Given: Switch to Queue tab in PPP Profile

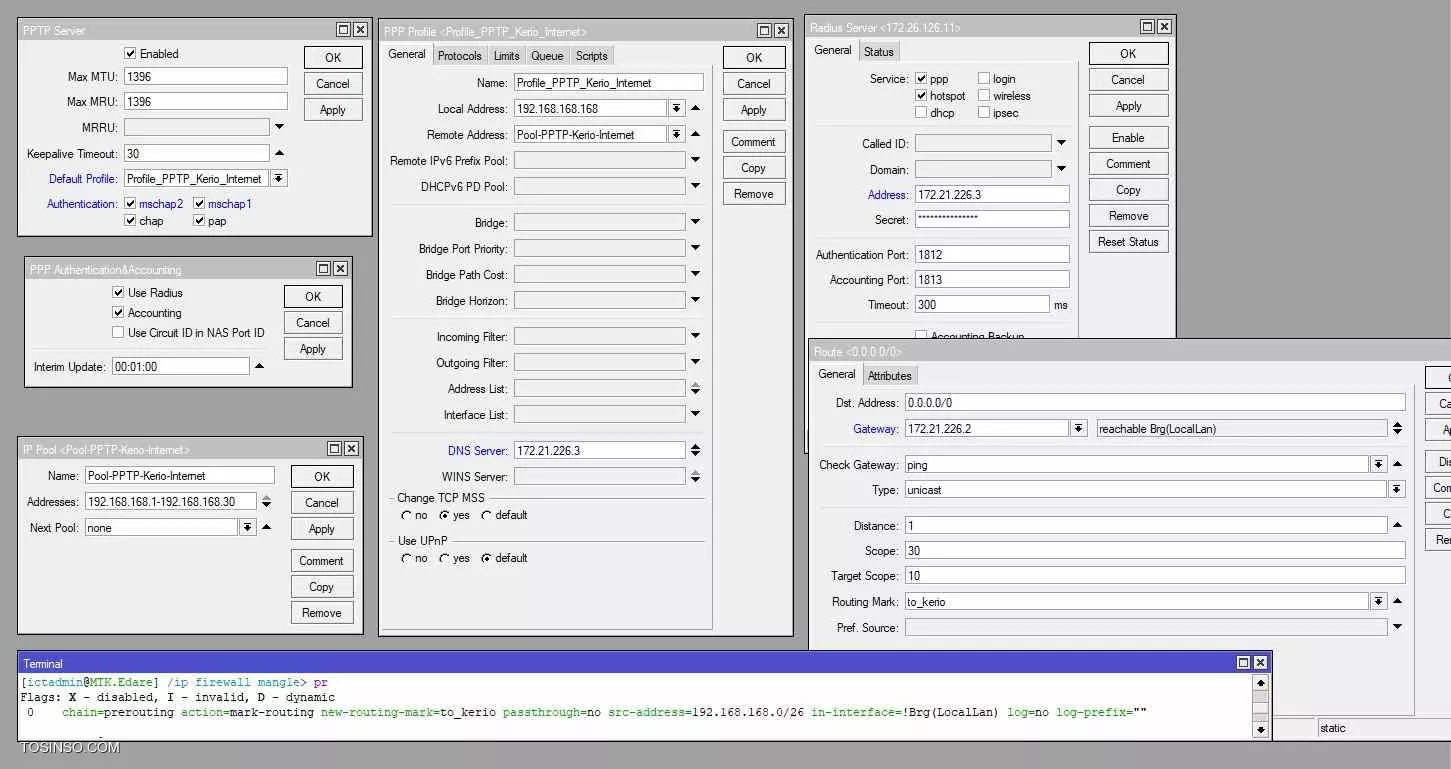Looking at the screenshot, I should point(547,56).
